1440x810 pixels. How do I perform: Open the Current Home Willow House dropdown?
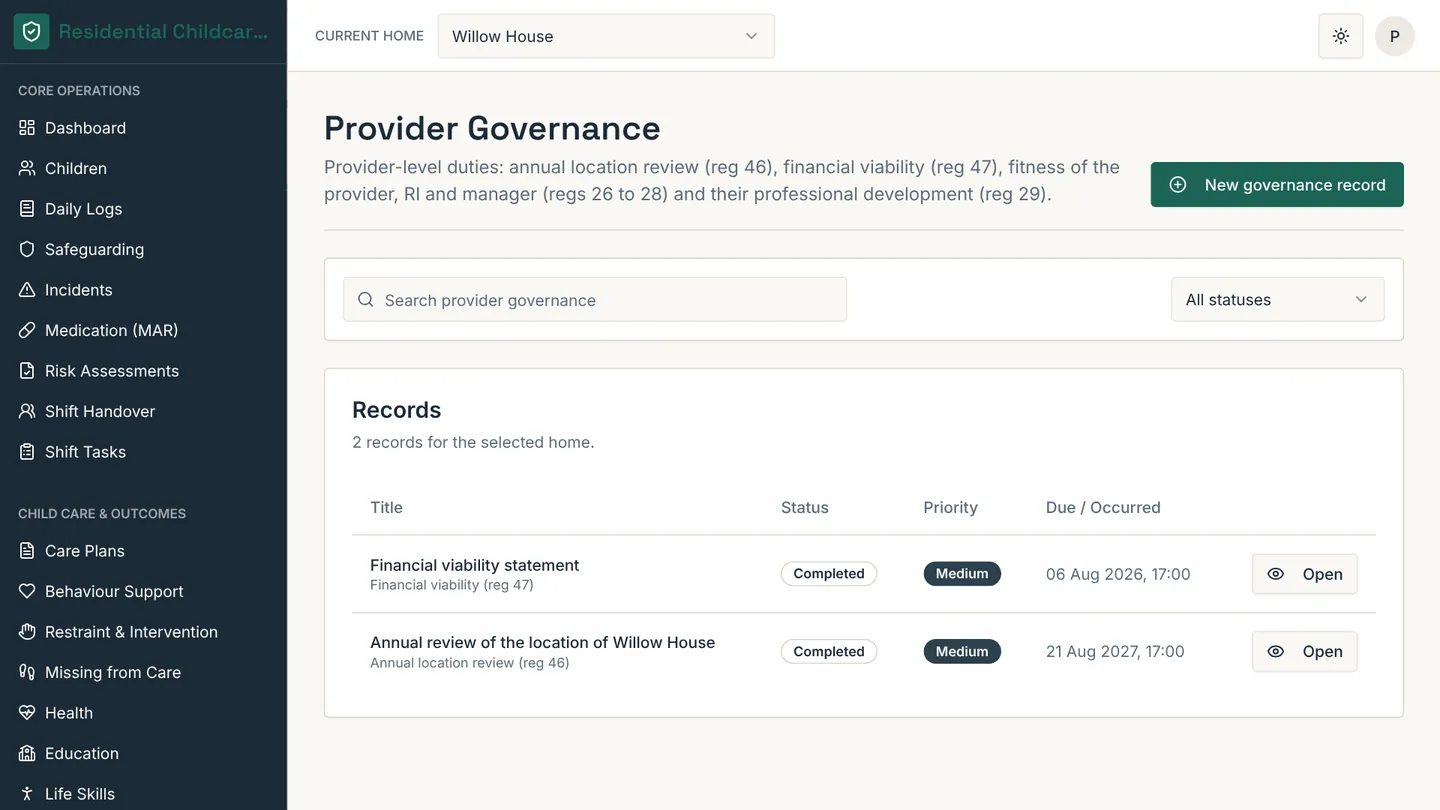coord(606,36)
